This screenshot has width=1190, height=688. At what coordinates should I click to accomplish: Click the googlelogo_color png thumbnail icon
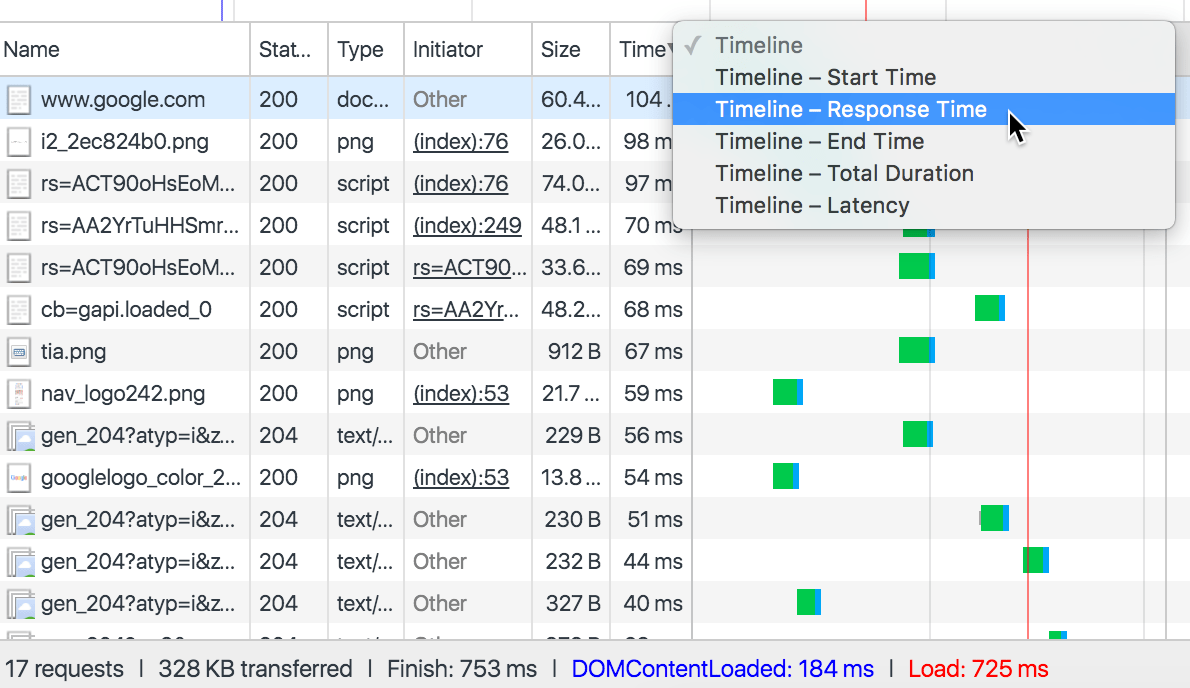click(x=19, y=478)
